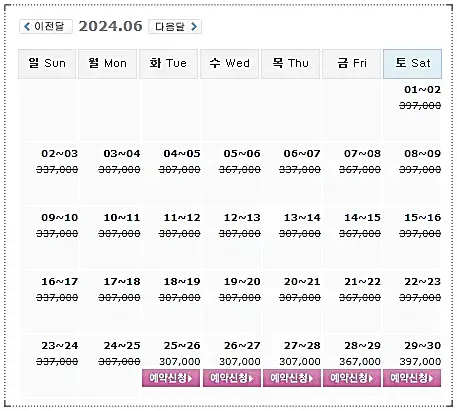This screenshot has height=411, width=457.
Task: Select the 월 Mon column header
Action: pyautogui.click(x=107, y=64)
